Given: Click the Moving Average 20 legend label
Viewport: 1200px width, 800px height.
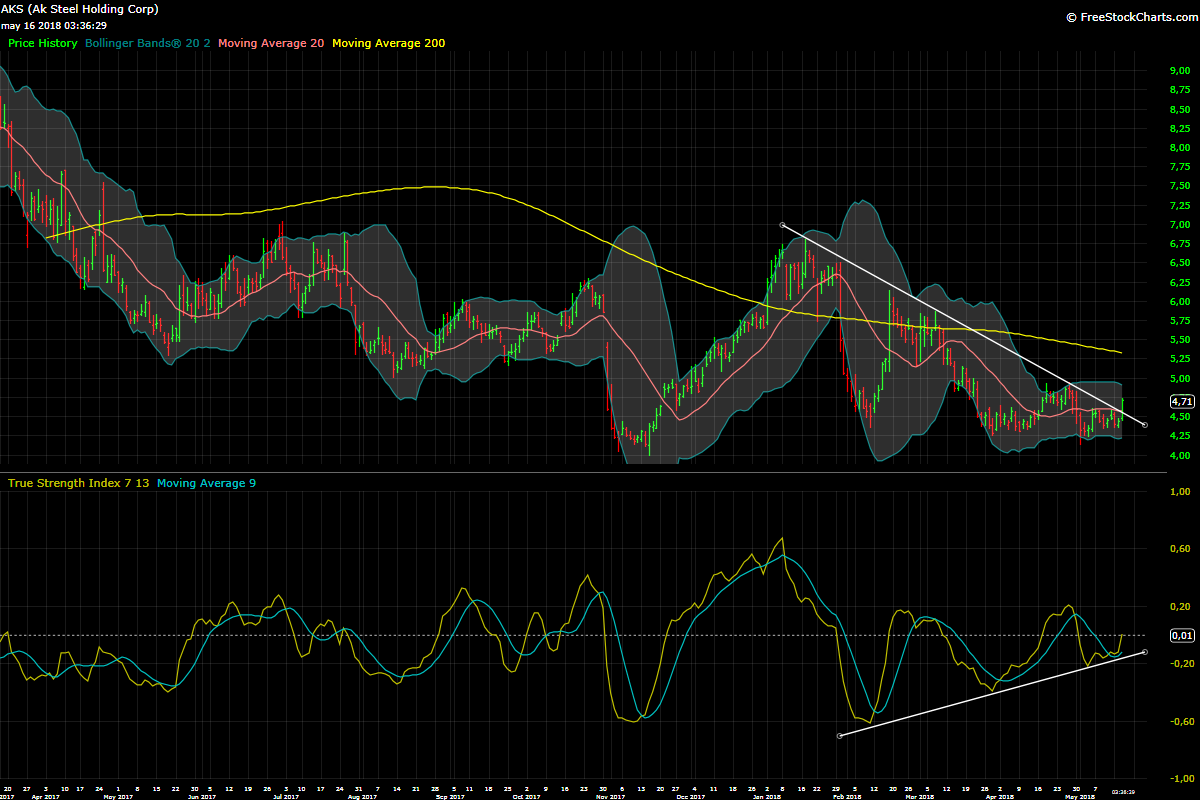Looking at the screenshot, I should coord(270,43).
